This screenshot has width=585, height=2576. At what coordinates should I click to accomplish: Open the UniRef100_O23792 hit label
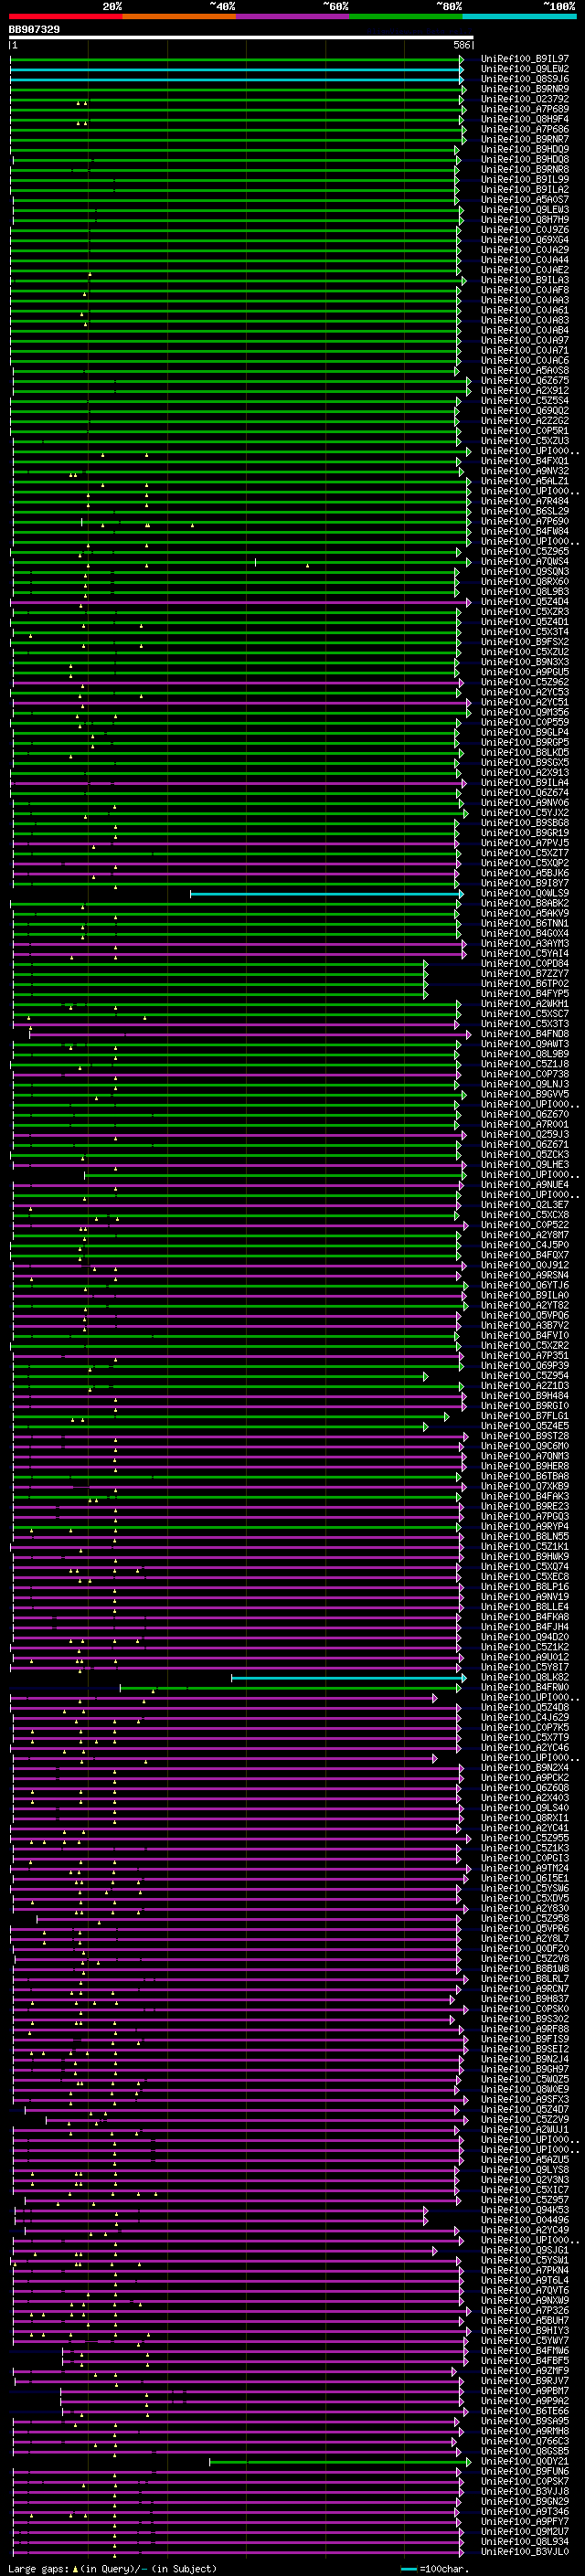(x=525, y=99)
